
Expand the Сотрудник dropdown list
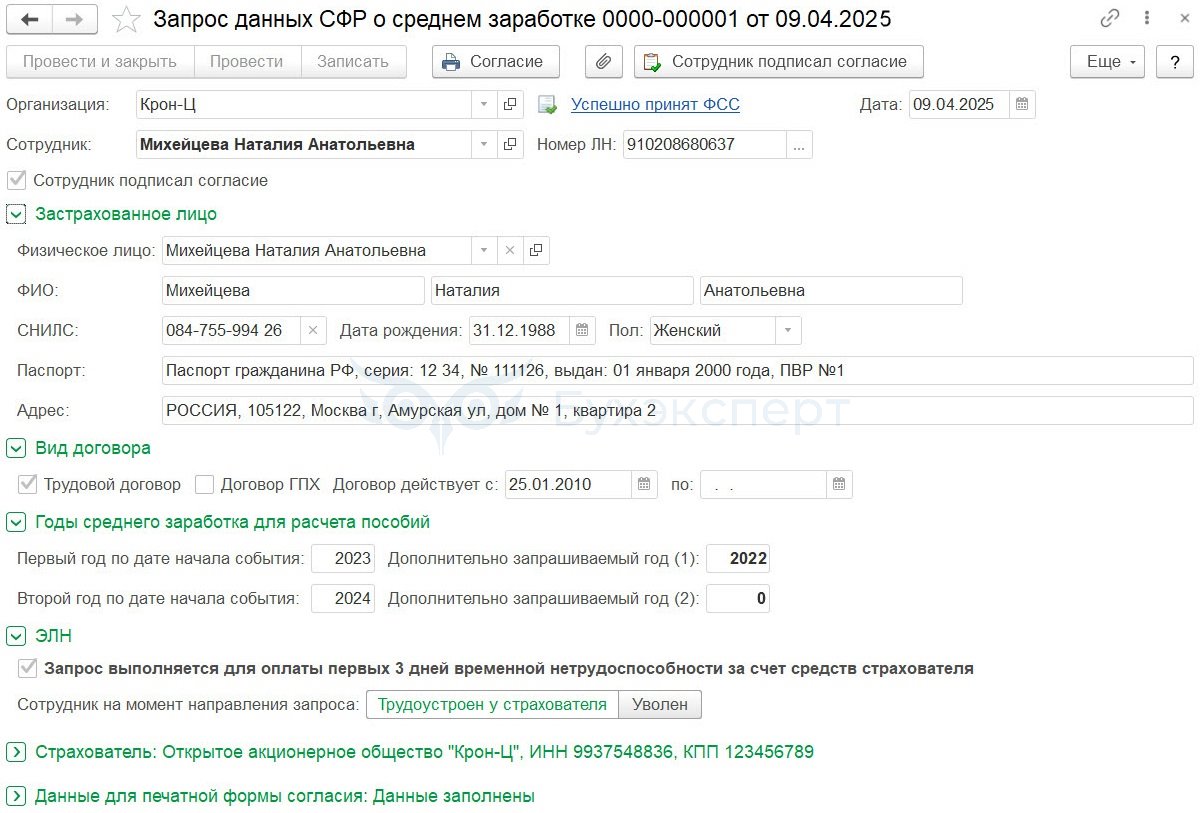click(484, 145)
